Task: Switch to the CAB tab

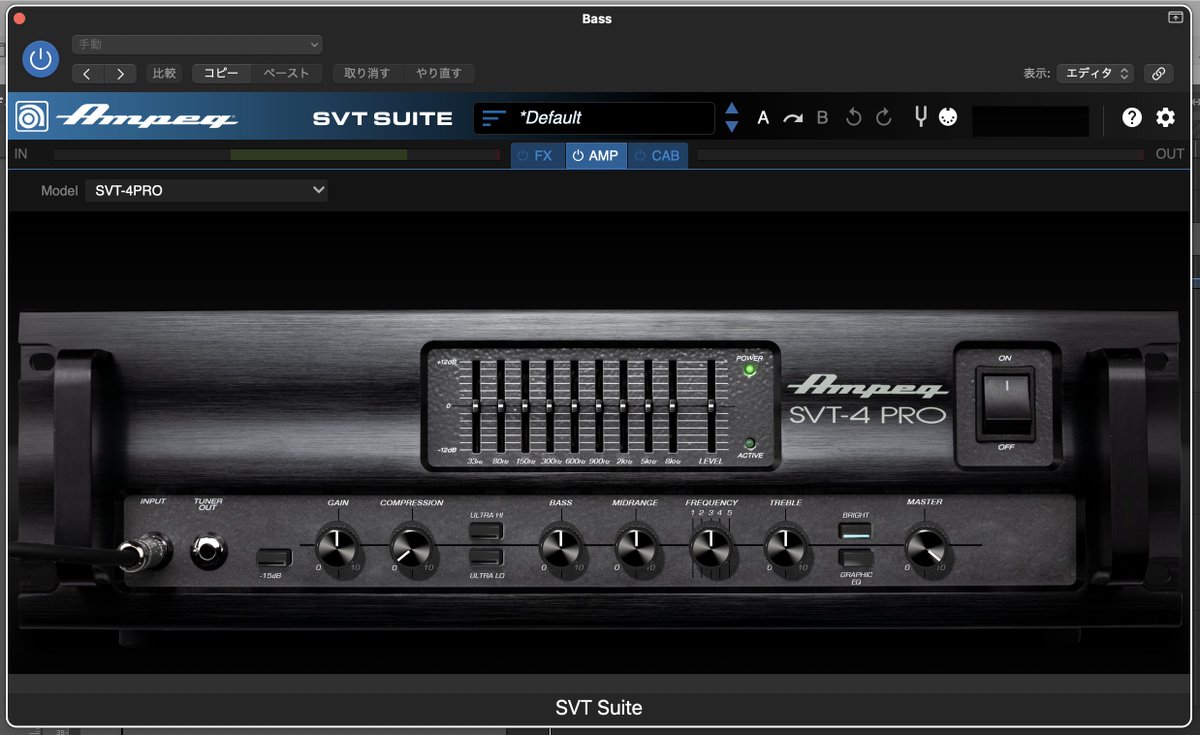Action: click(658, 155)
